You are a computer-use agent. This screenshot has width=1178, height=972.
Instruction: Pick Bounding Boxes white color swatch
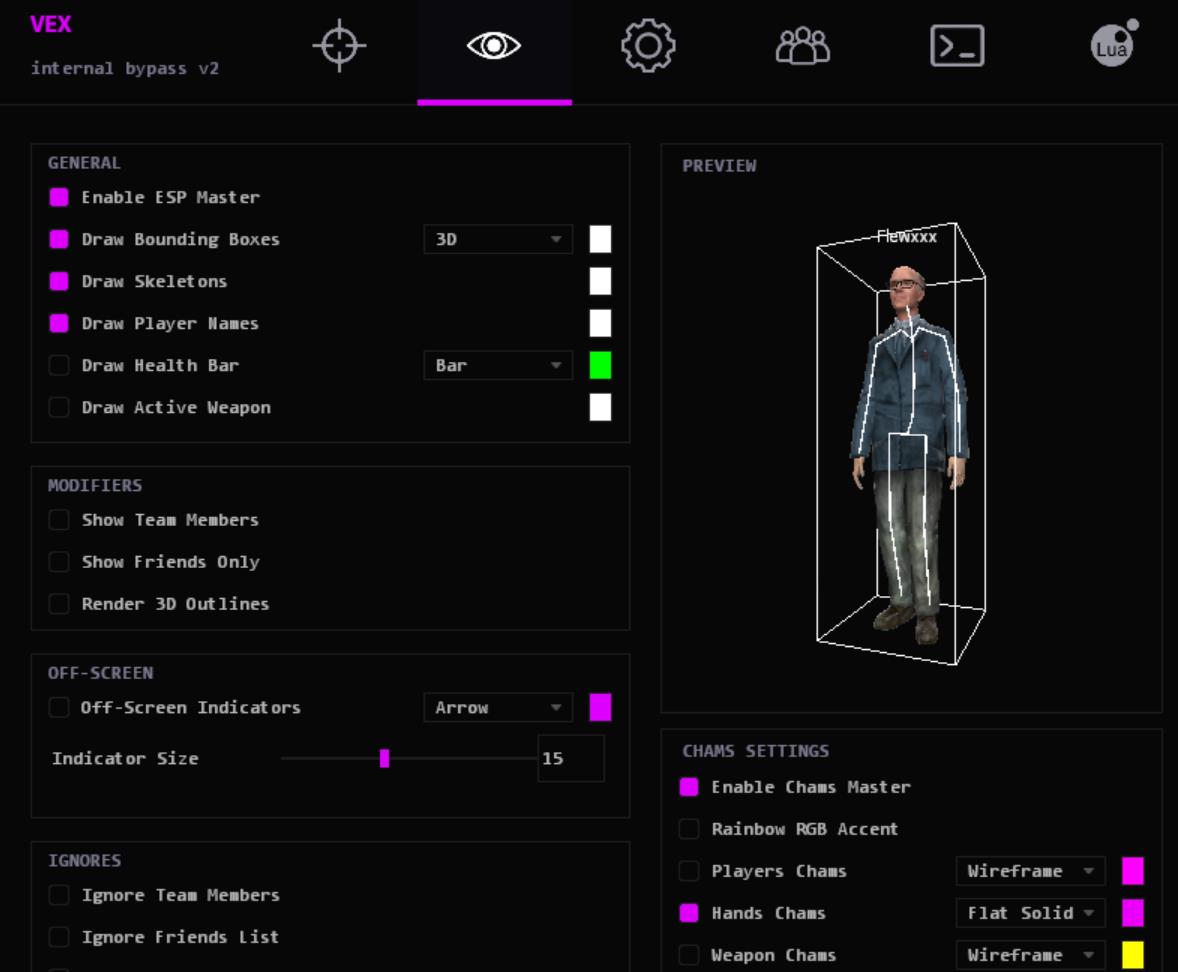[600, 239]
